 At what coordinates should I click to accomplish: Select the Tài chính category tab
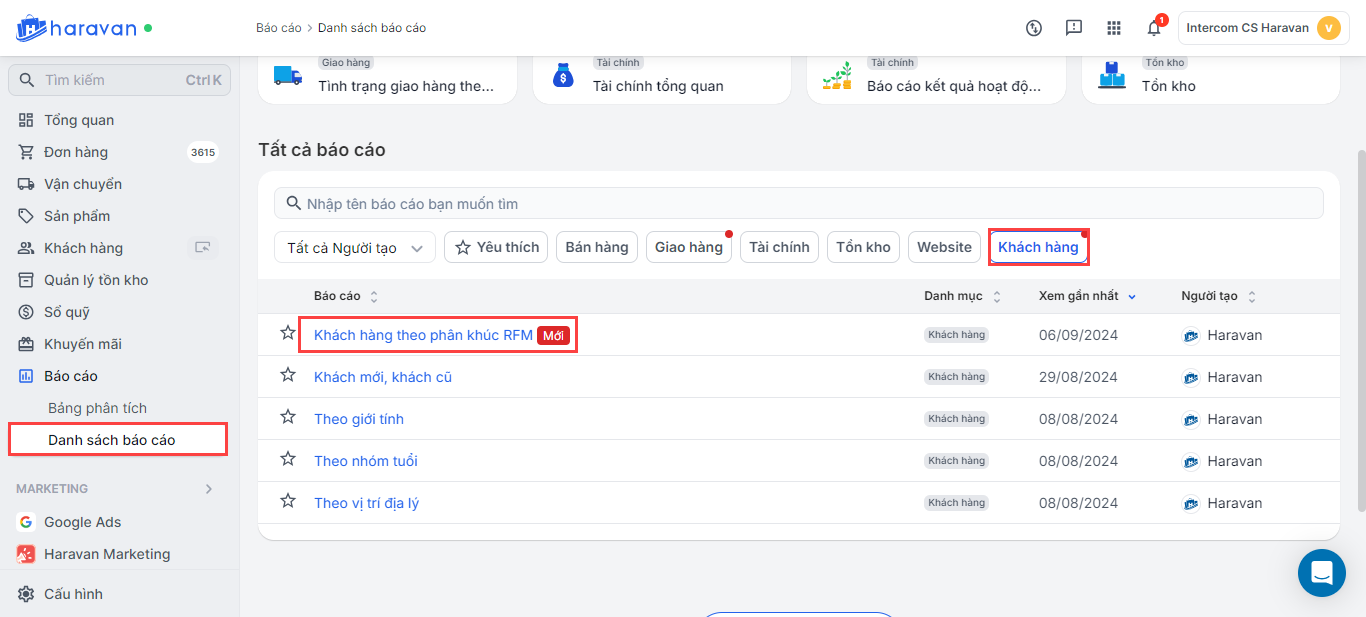coord(779,247)
